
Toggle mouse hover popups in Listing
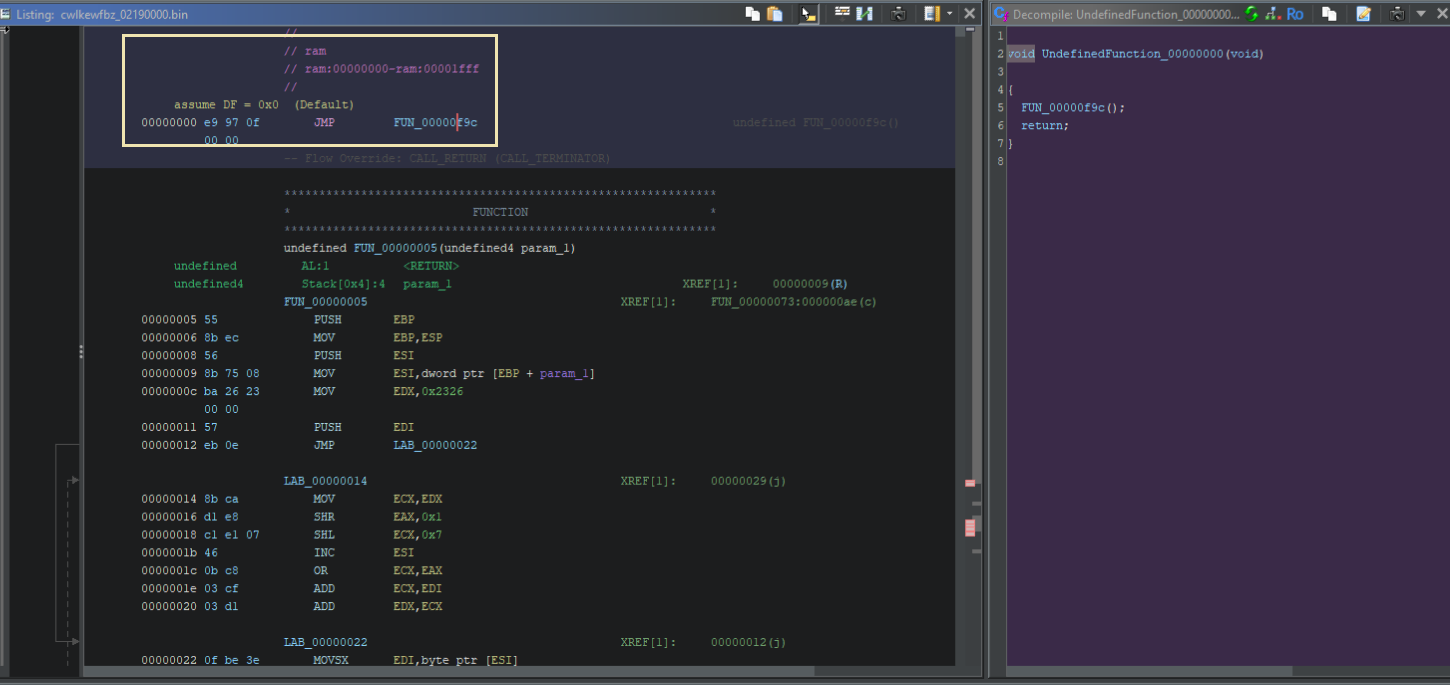click(x=808, y=14)
